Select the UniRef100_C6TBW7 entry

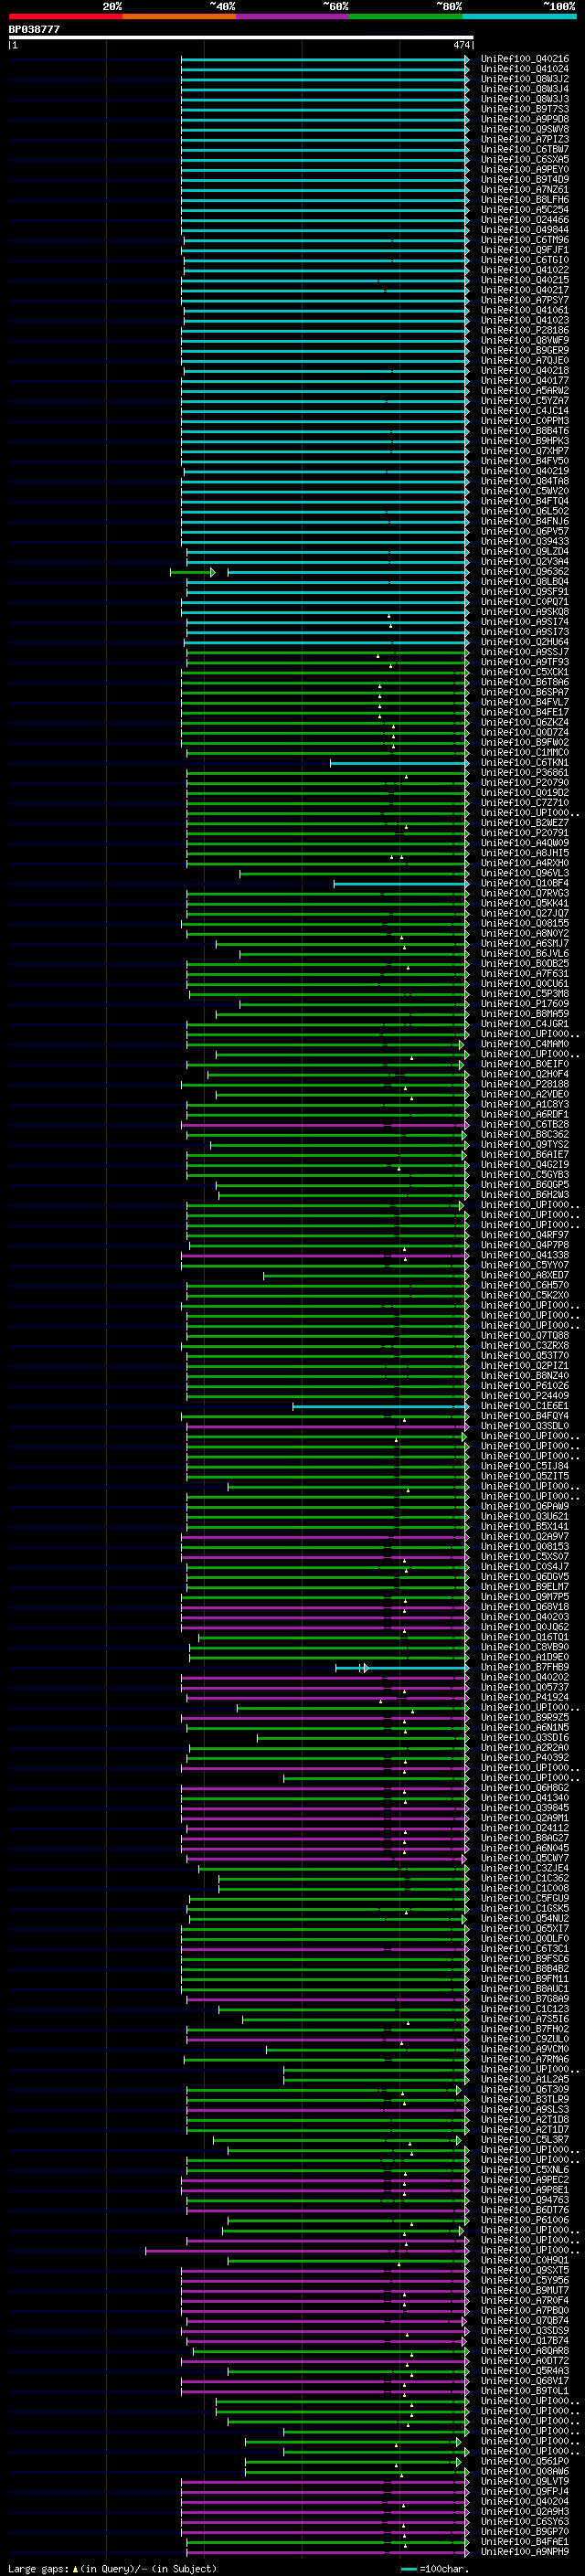coord(524,150)
